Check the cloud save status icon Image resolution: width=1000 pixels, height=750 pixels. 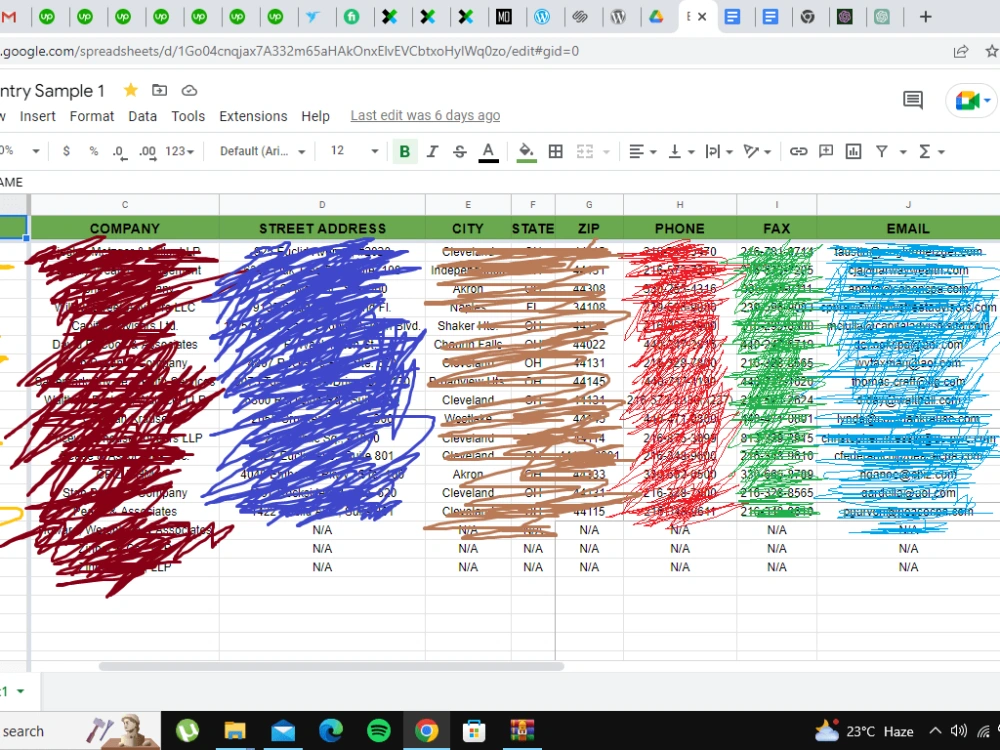point(189,91)
